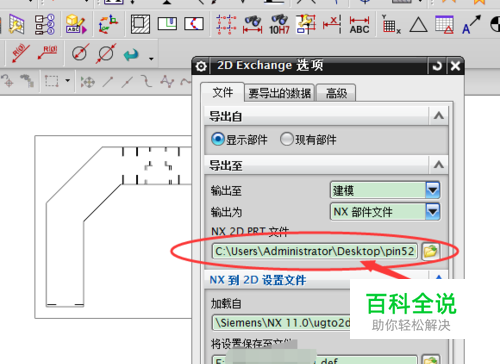Open the 输出为 NX 部件文件 dropdown
Screen dimensions: 500x364
(x=385, y=212)
